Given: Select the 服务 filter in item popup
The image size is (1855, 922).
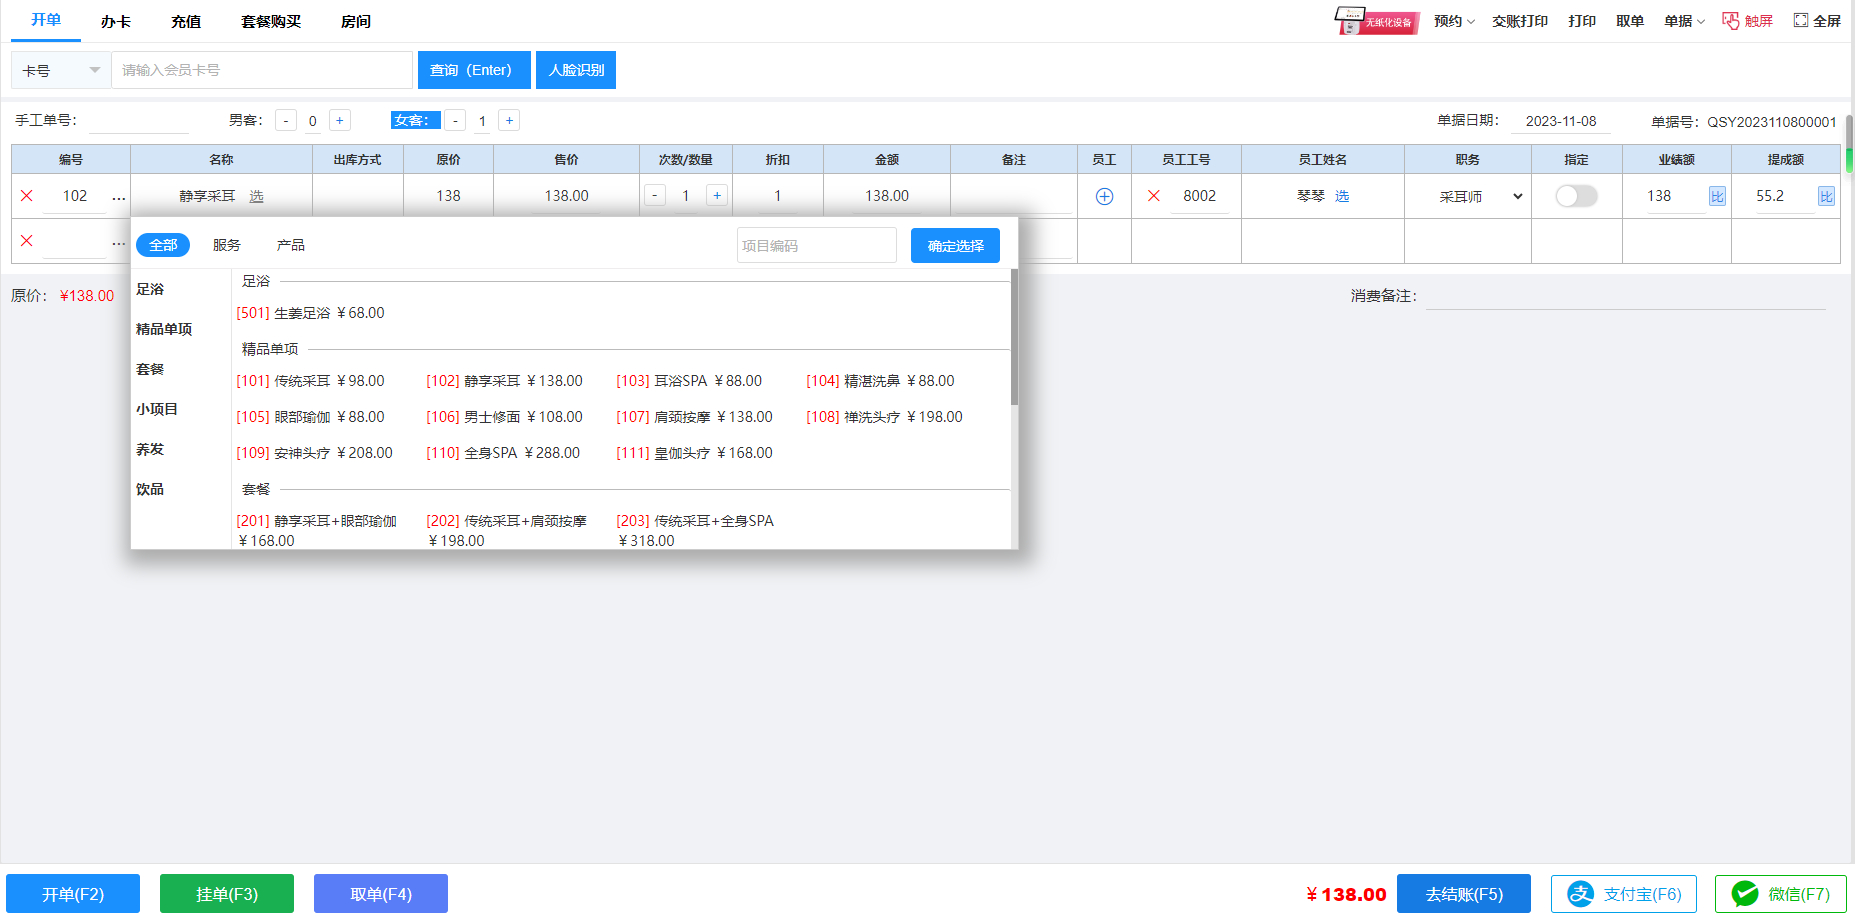Looking at the screenshot, I should click(x=227, y=245).
